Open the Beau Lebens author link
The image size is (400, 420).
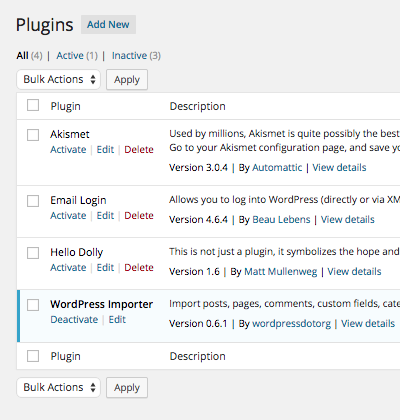[x=281, y=220]
